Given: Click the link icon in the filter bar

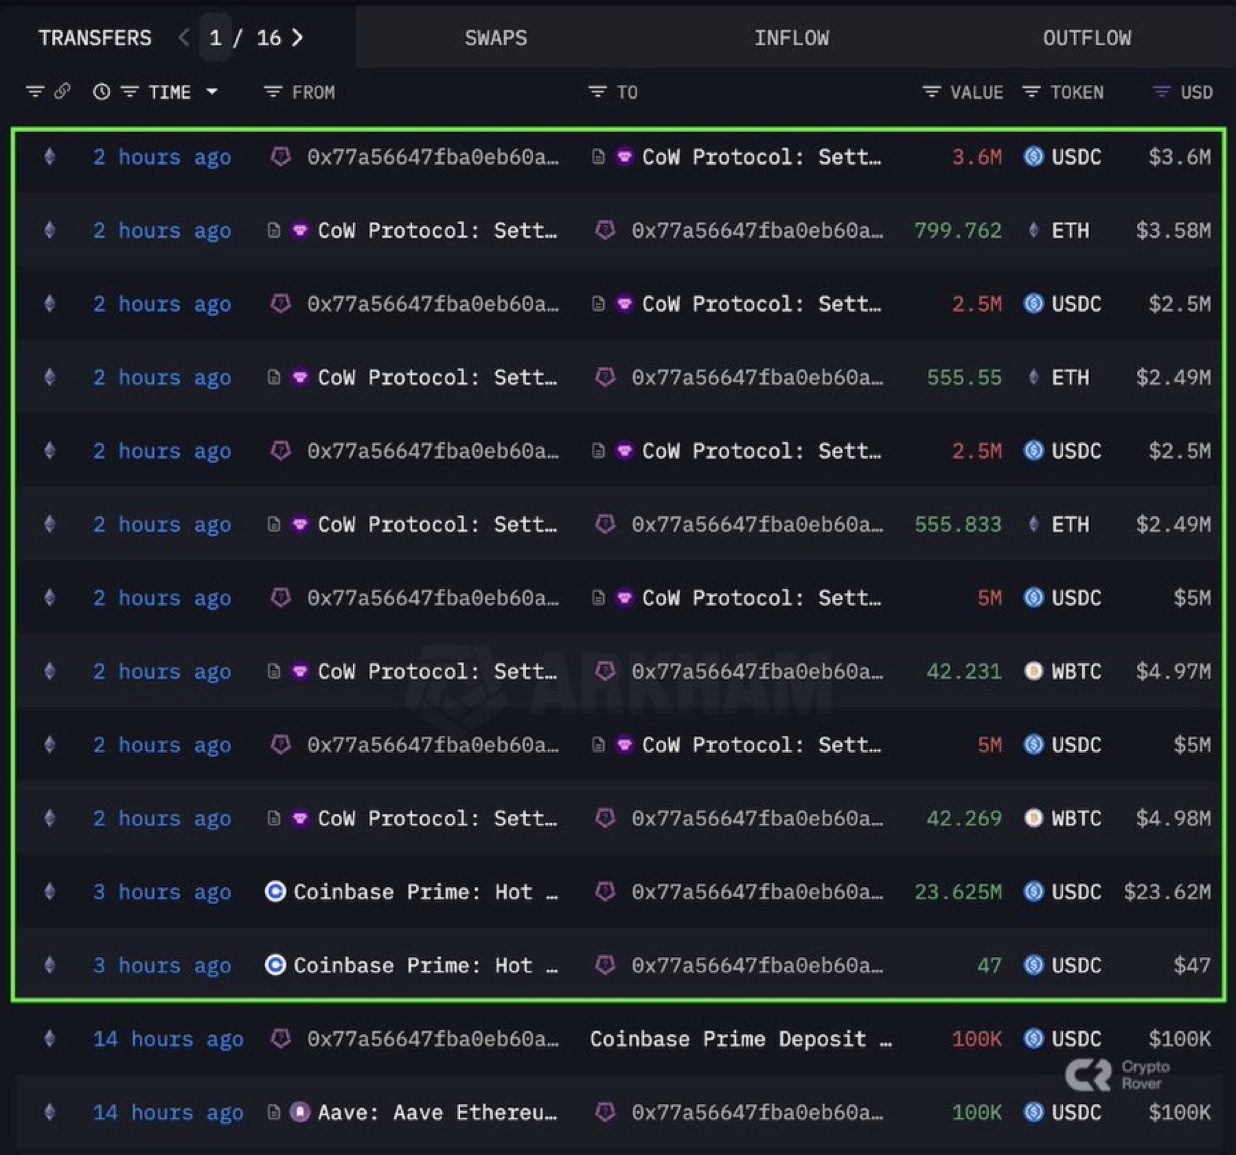Looking at the screenshot, I should click(x=63, y=91).
